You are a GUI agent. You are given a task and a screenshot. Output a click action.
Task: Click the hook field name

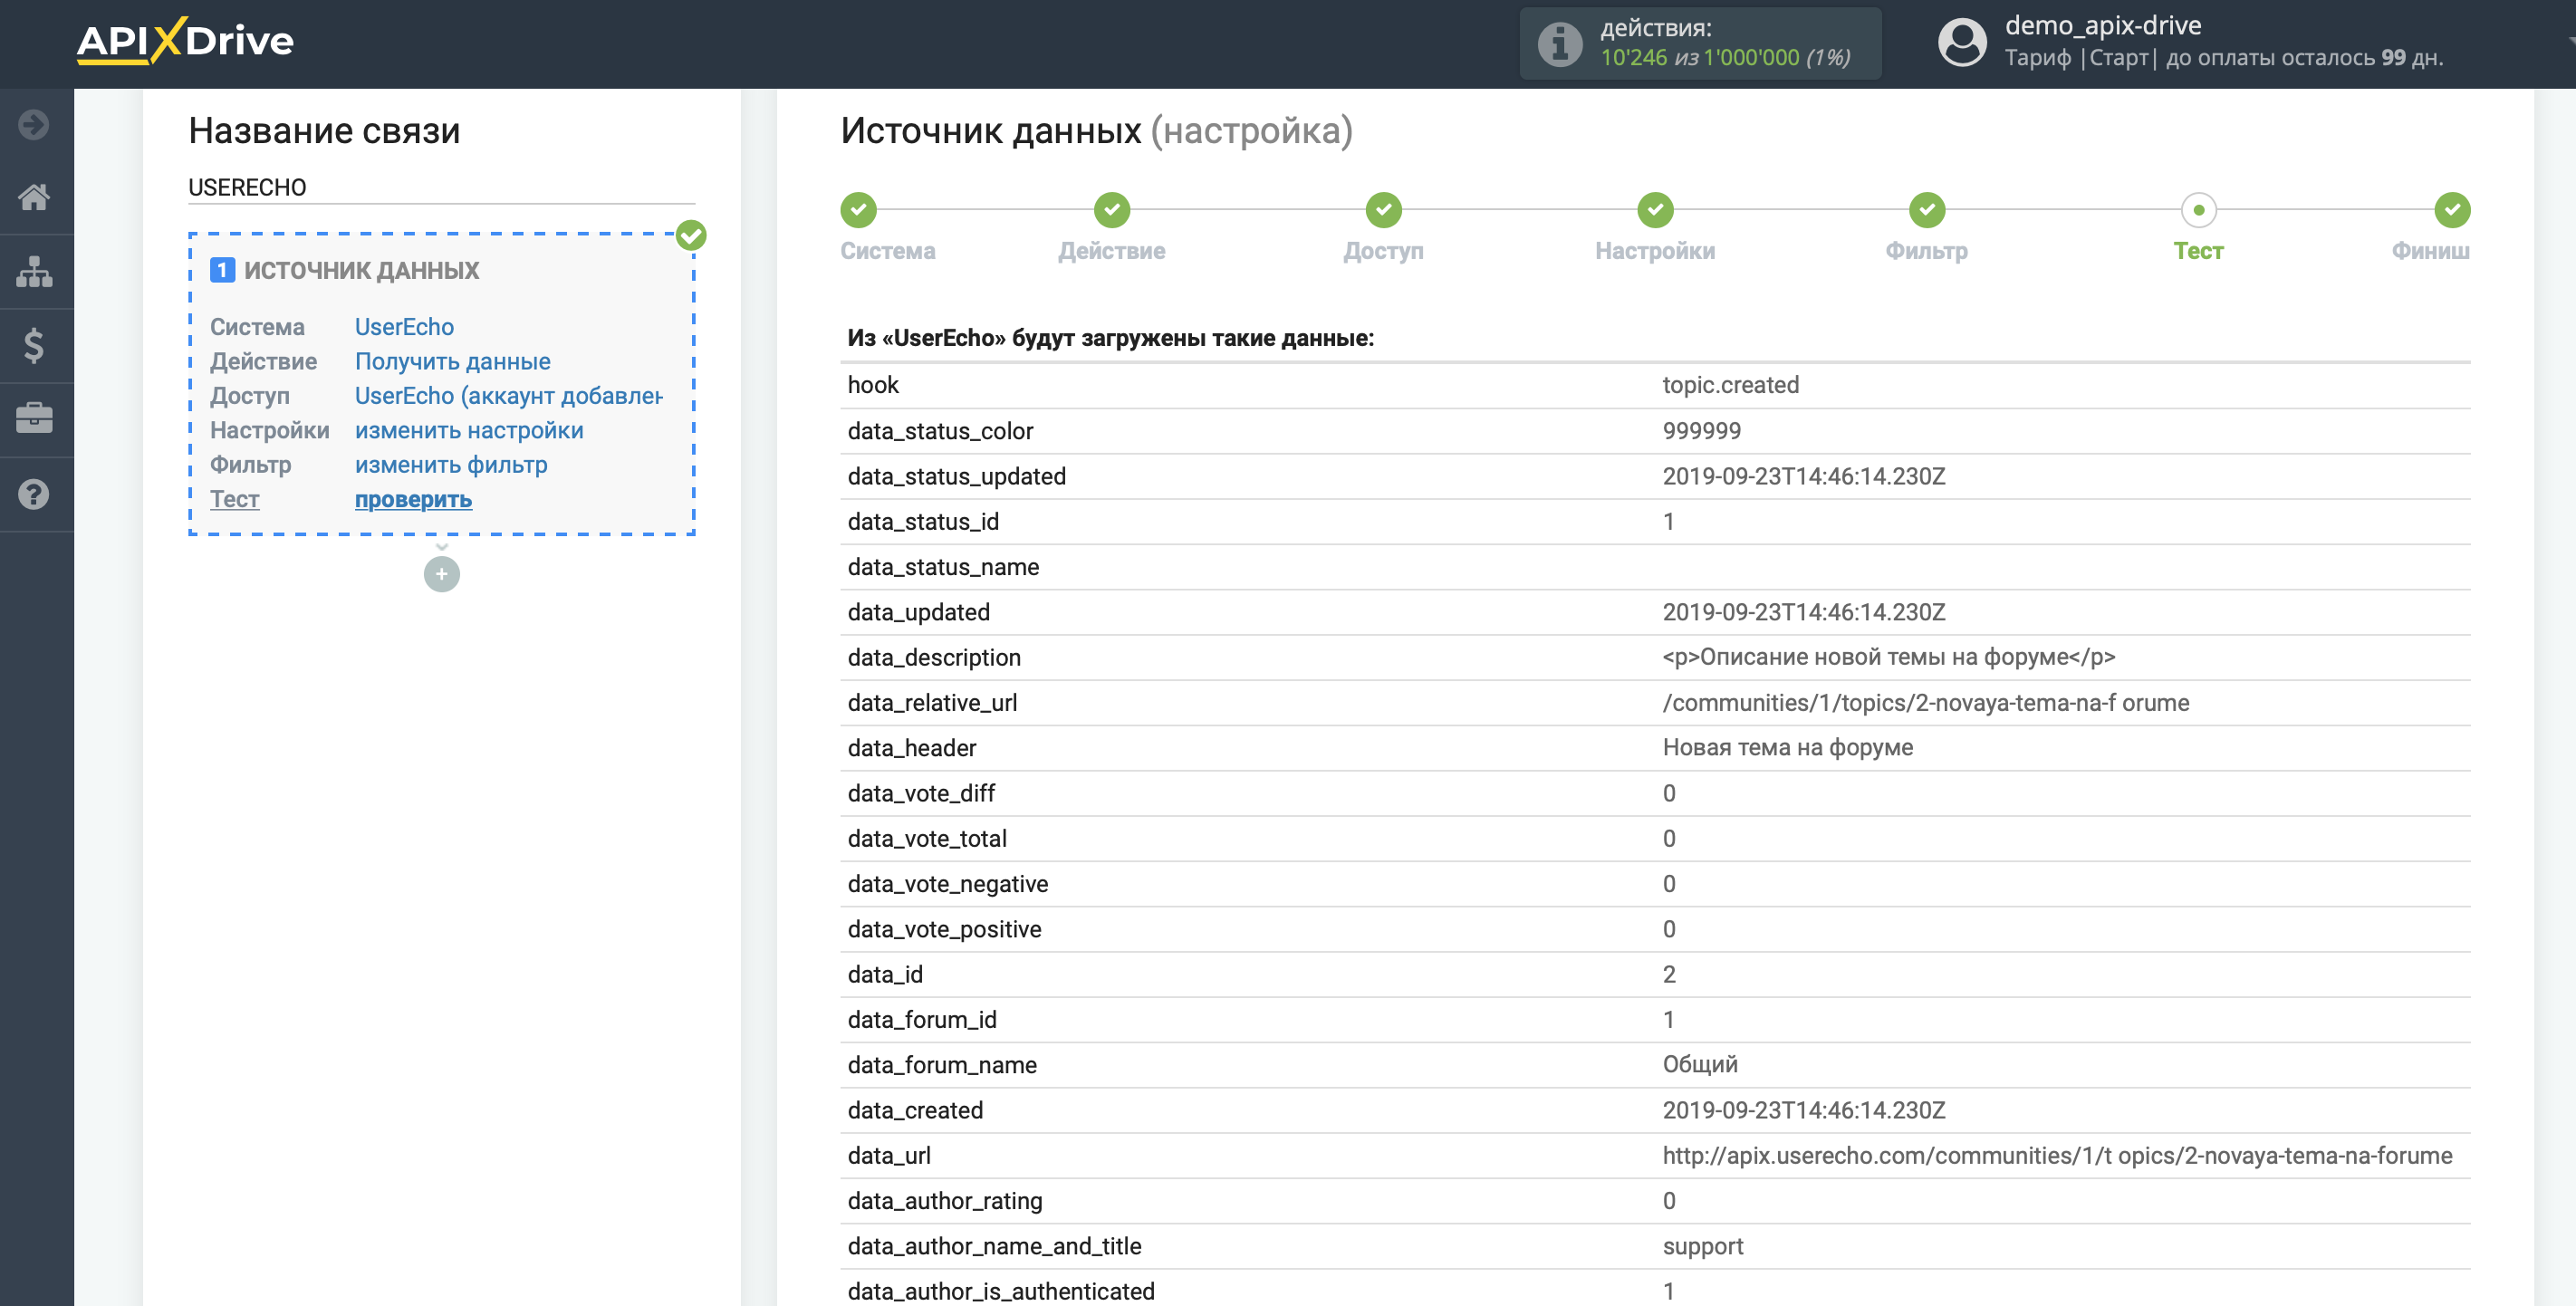click(873, 385)
